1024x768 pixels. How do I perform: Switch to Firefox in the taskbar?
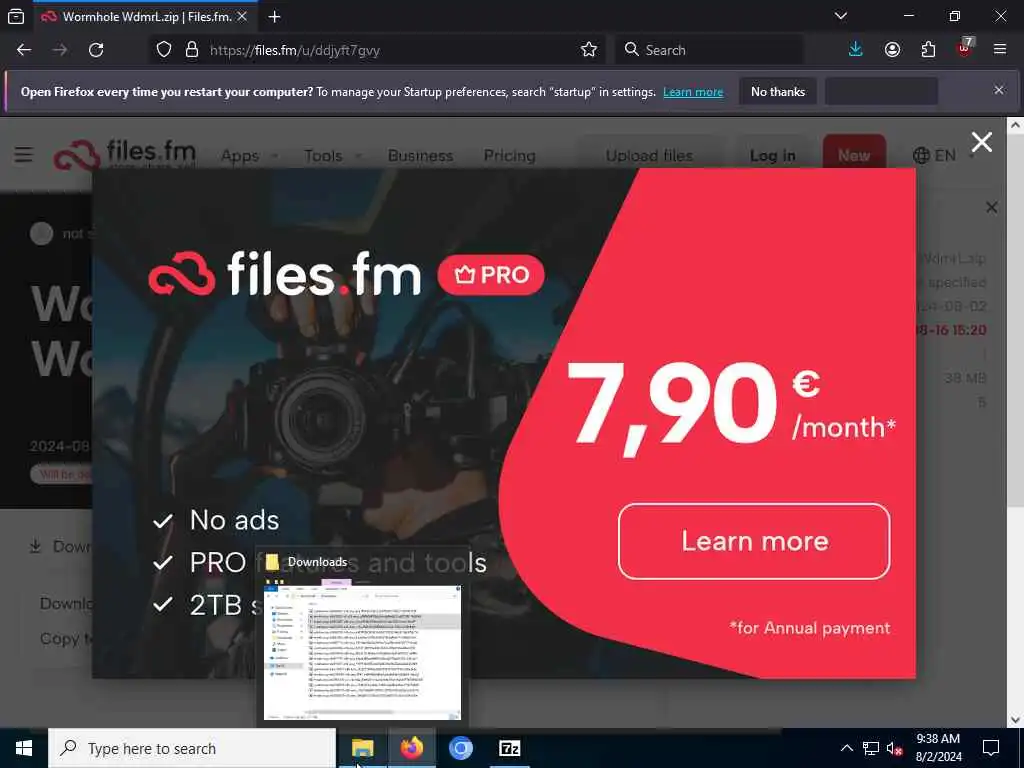[x=411, y=748]
